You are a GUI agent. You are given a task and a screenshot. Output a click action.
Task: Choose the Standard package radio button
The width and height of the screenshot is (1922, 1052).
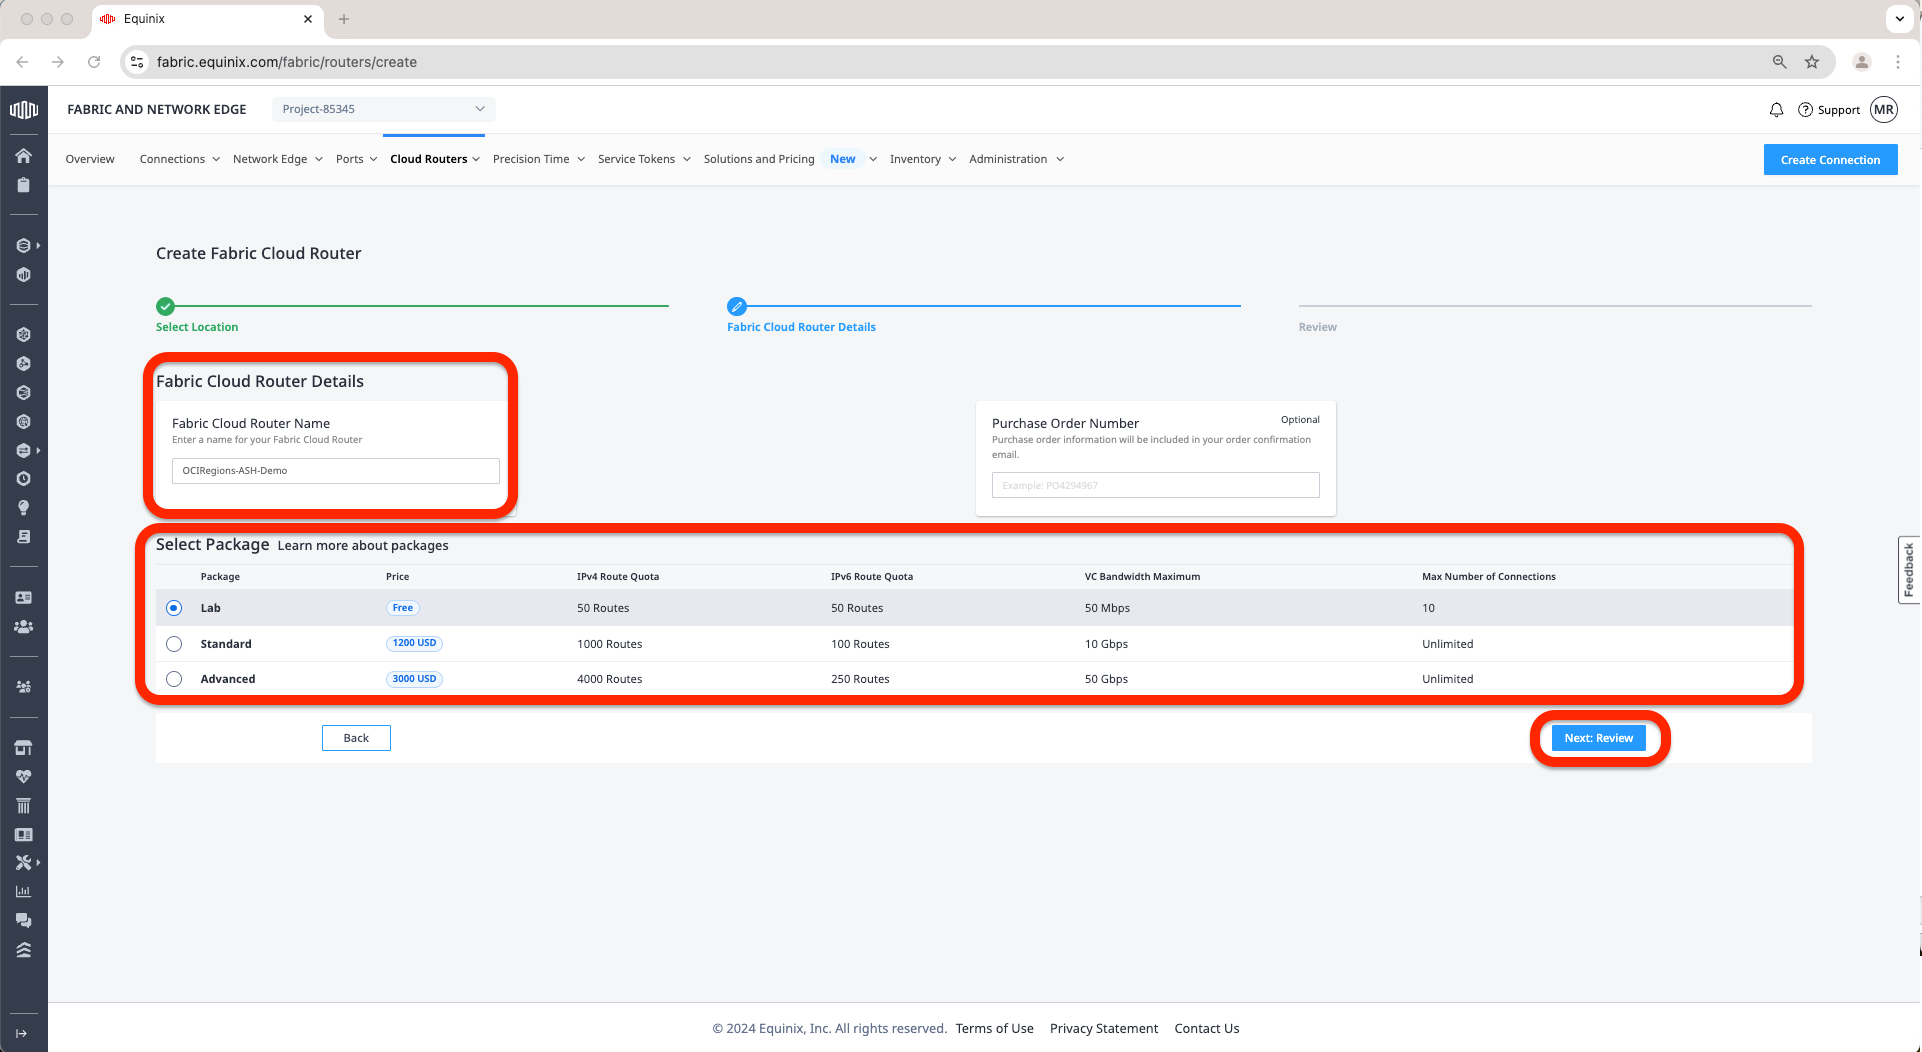(174, 644)
